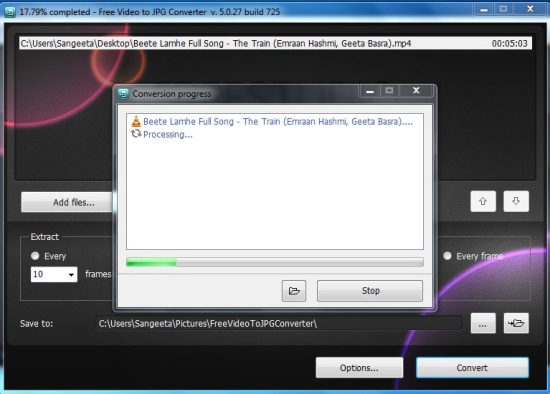The height and width of the screenshot is (394, 550).
Task: Click the Convert button
Action: [472, 368]
